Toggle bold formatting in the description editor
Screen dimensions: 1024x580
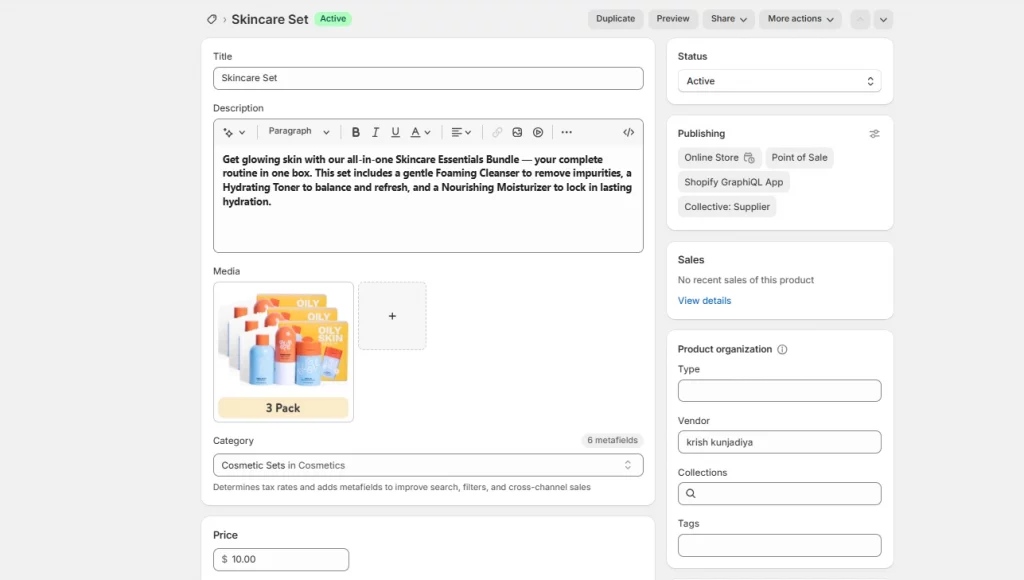[x=356, y=131]
